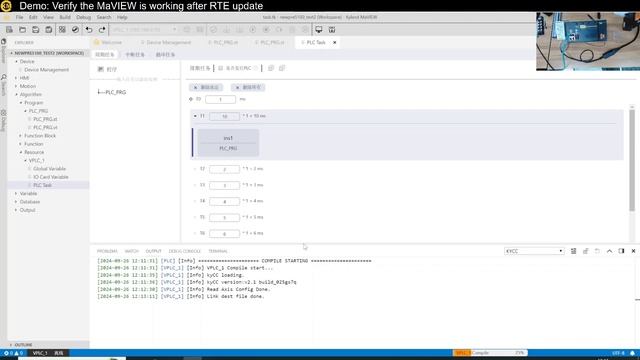Viewport: 640px width, 360px height.
Task: Click the redo arrow icon
Action: pos(102,30)
